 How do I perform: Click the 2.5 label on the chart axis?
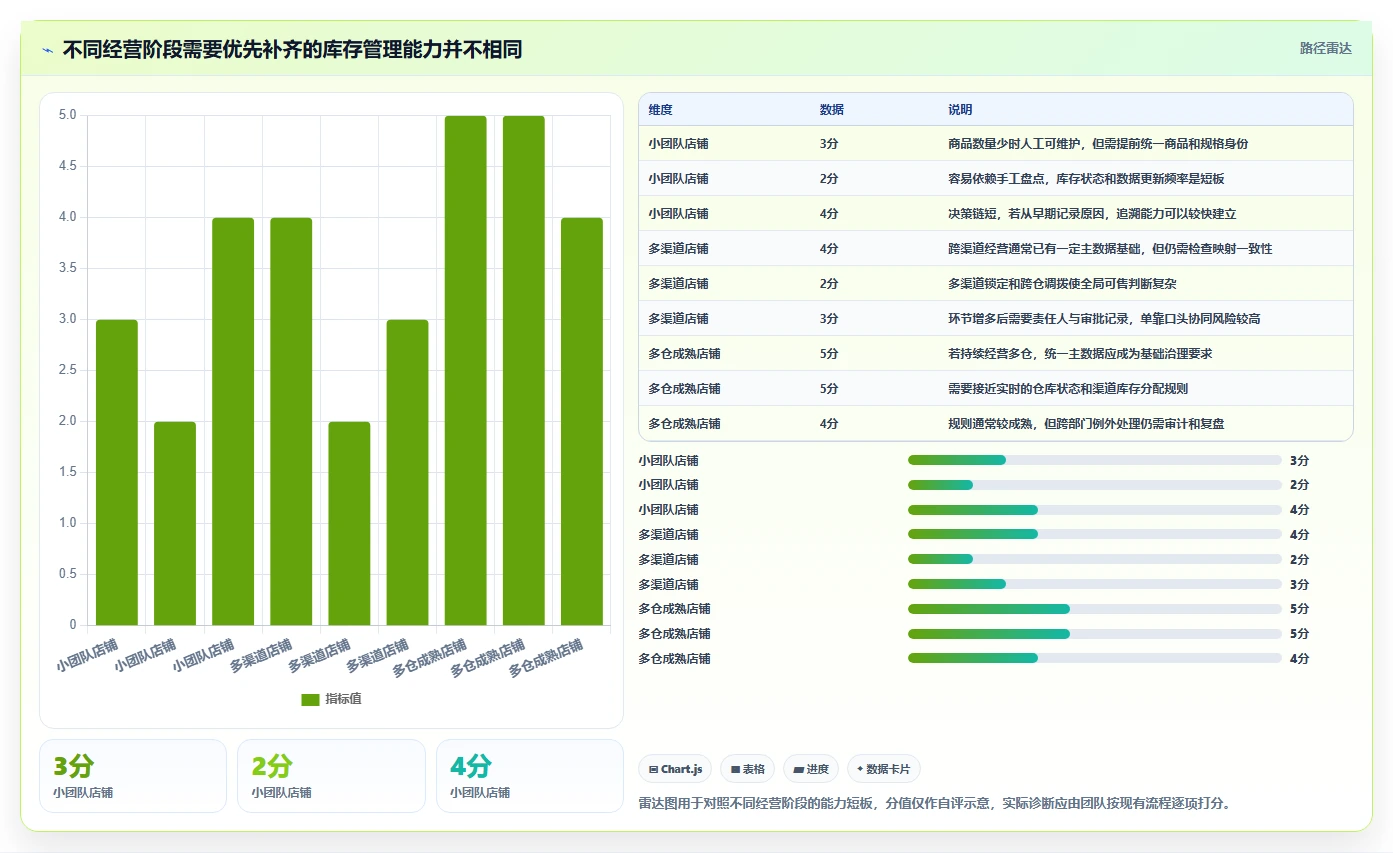[67, 370]
